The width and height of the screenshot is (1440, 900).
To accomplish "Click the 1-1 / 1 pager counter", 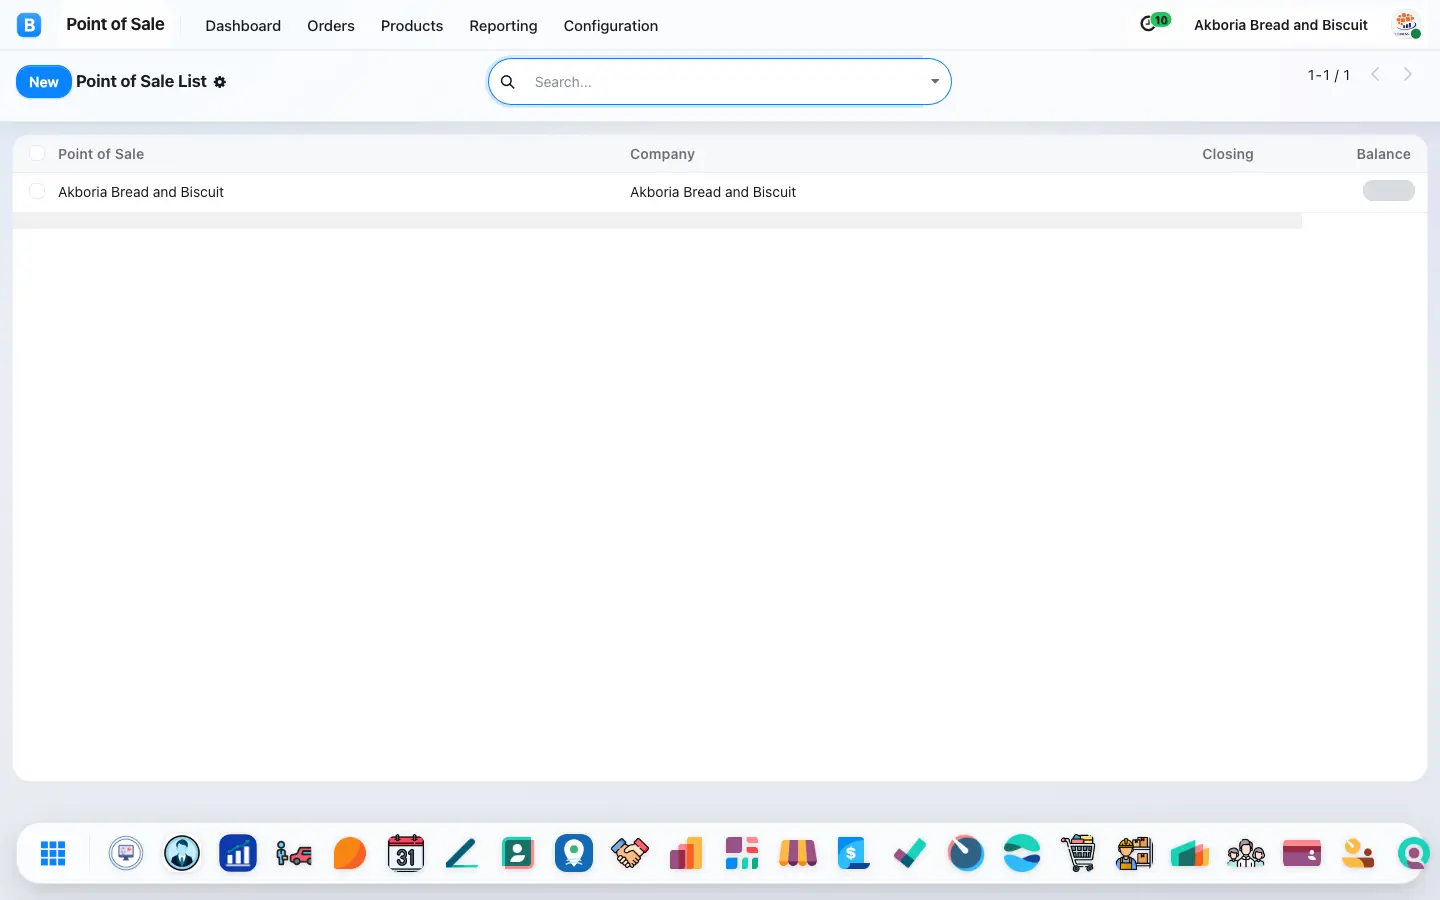I will tap(1329, 75).
